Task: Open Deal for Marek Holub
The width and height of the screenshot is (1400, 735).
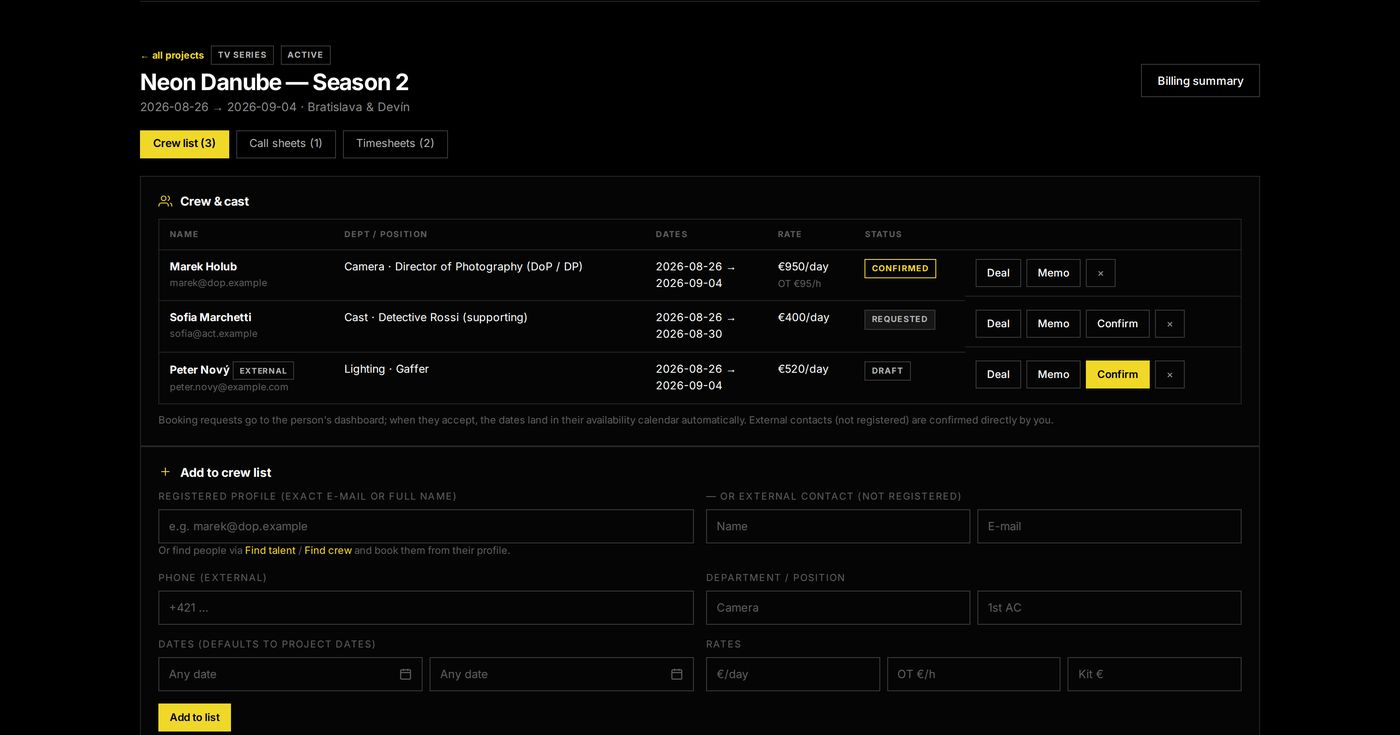Action: (x=998, y=273)
